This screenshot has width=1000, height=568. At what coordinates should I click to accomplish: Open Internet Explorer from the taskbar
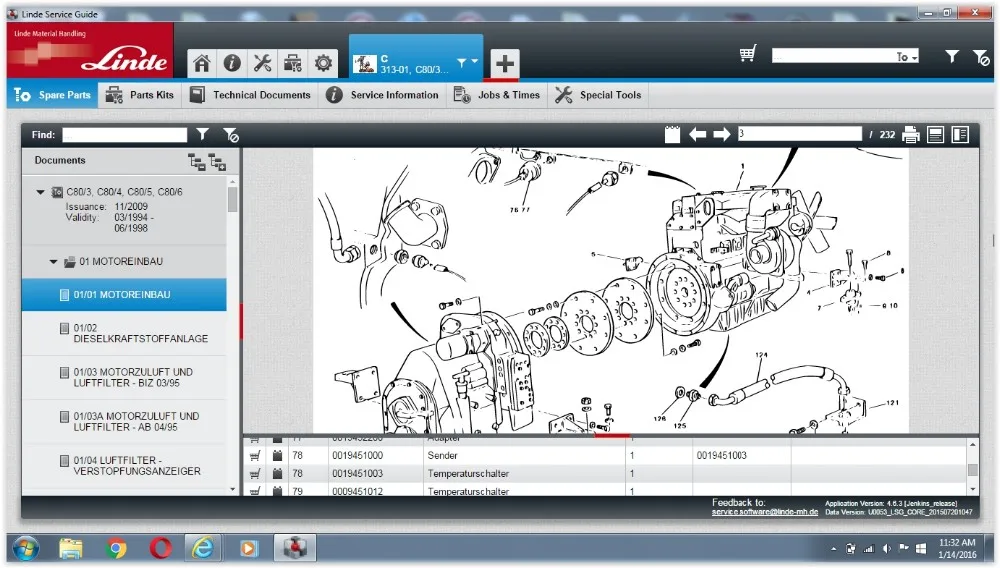203,548
